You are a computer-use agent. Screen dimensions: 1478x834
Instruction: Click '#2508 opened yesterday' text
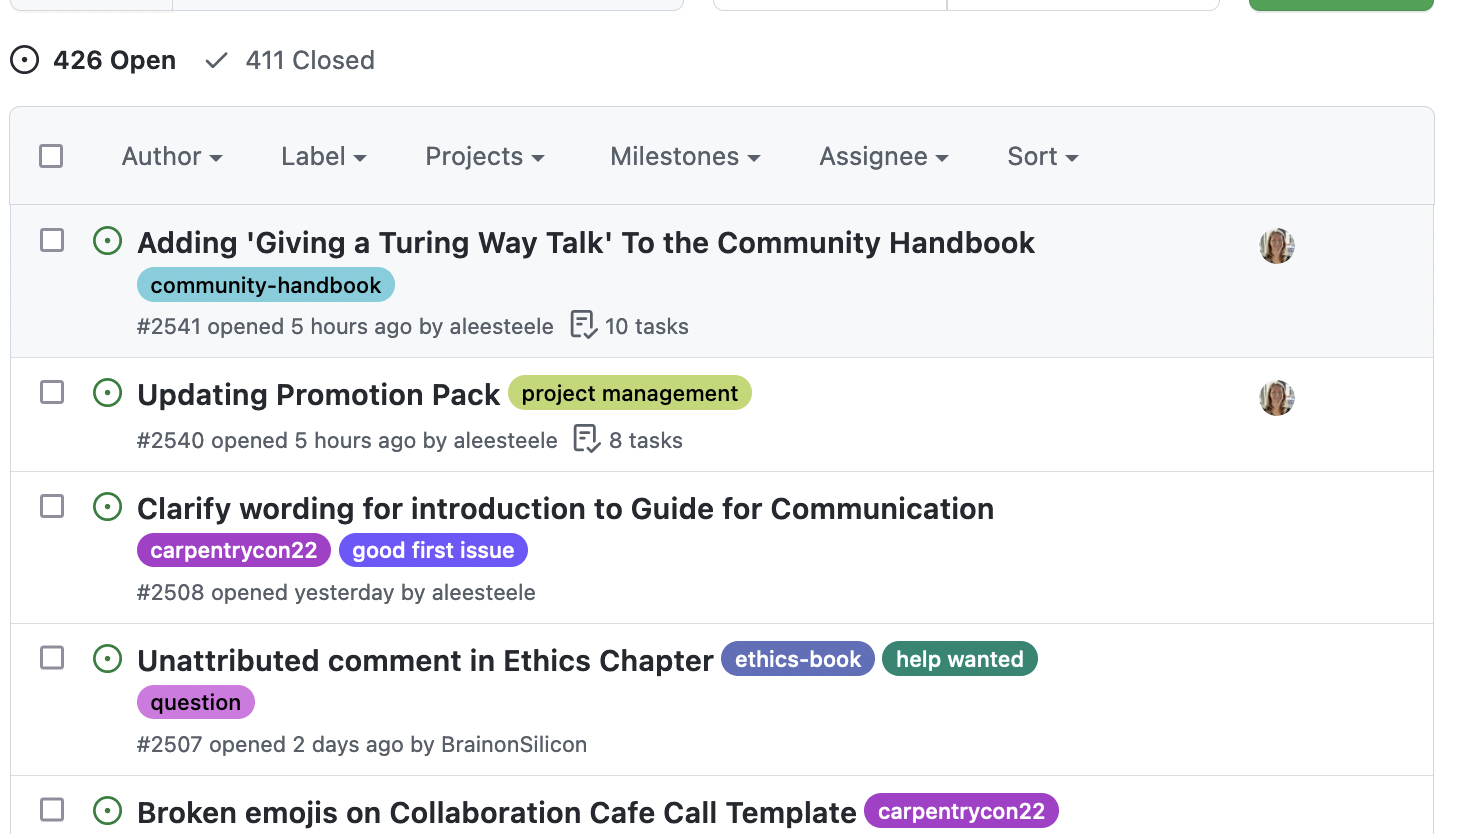click(x=266, y=592)
